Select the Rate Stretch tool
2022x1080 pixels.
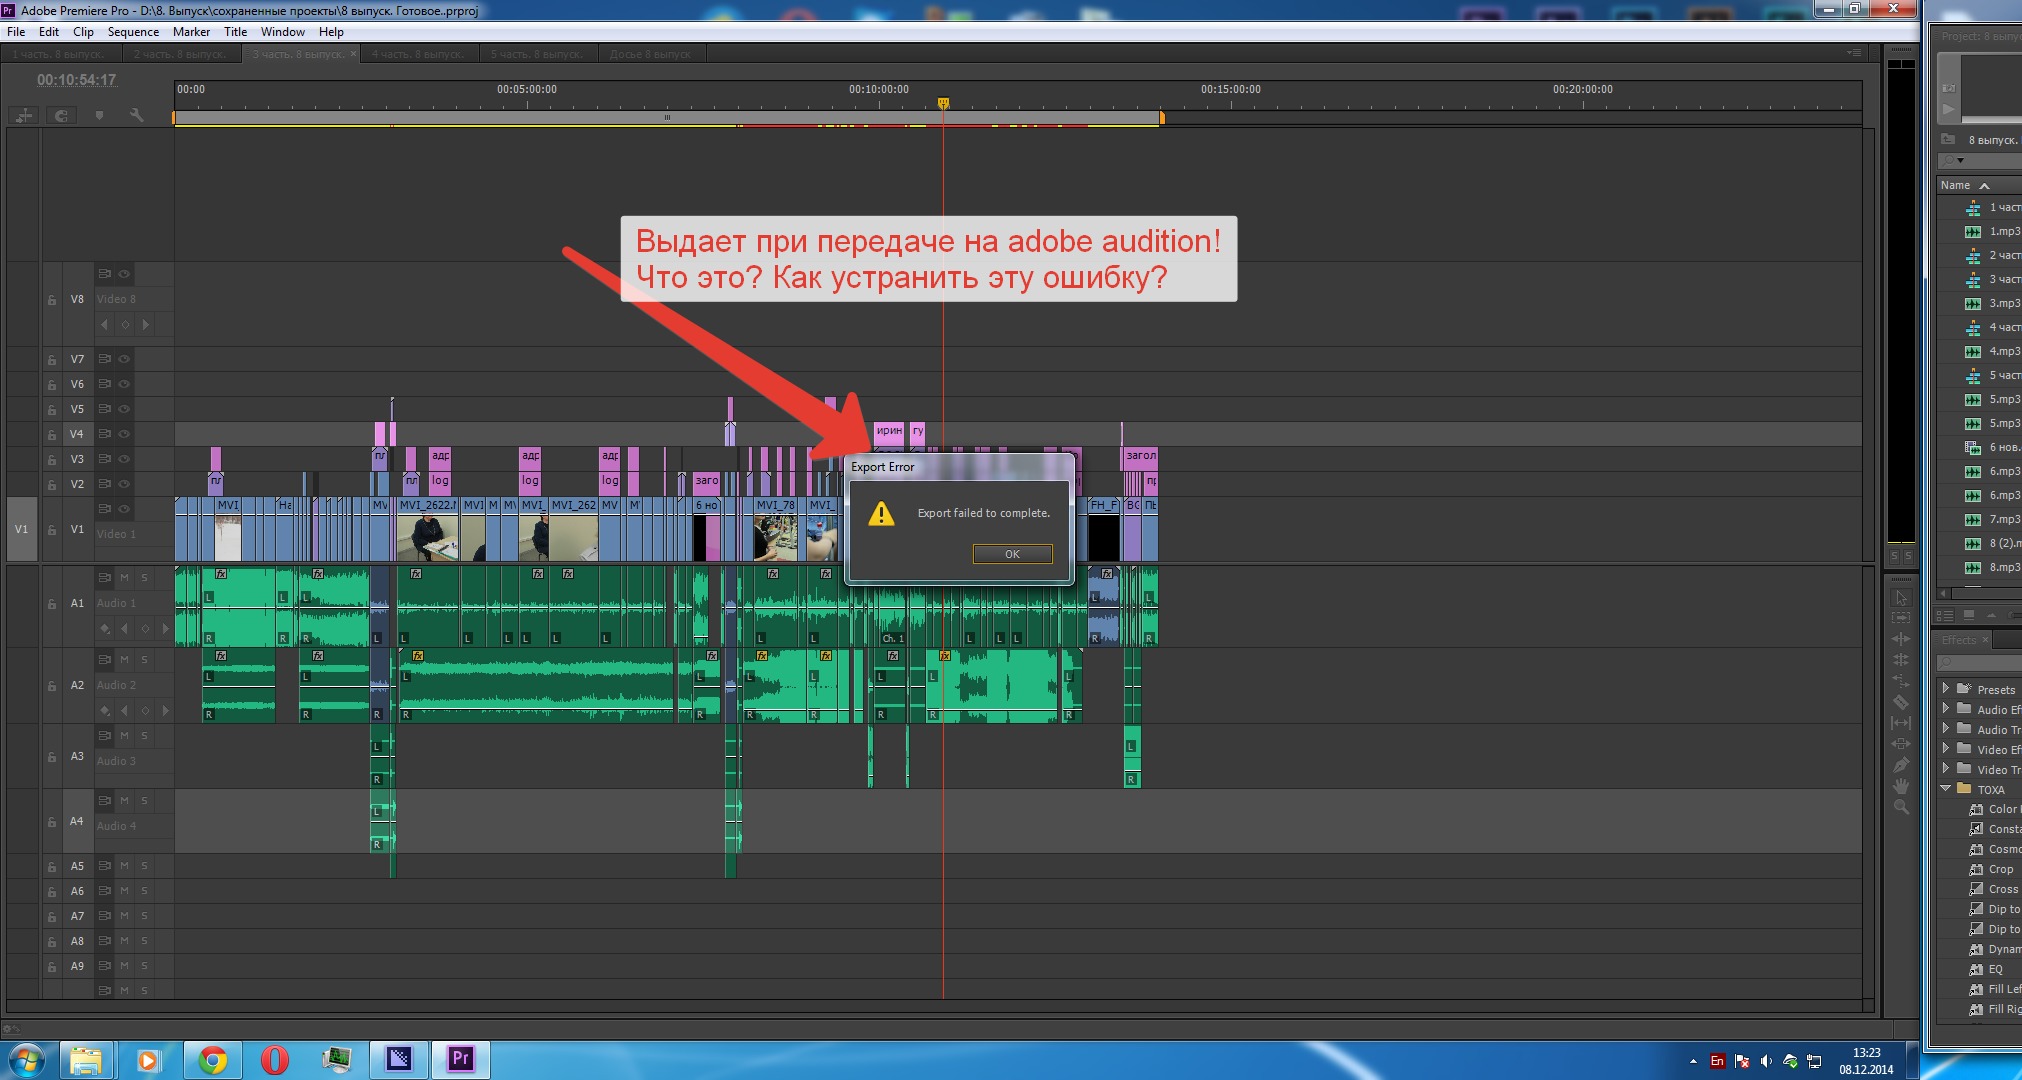click(x=1901, y=681)
